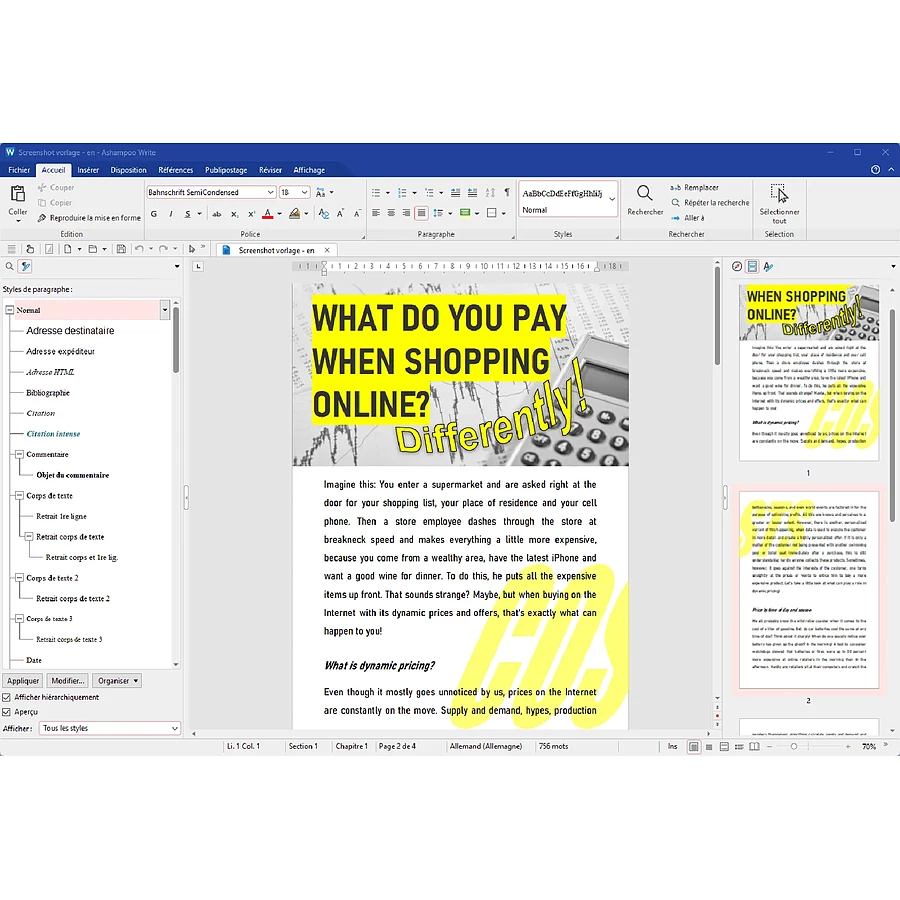Click the zoom slider handle in status bar
The height and width of the screenshot is (900, 900).
click(794, 747)
